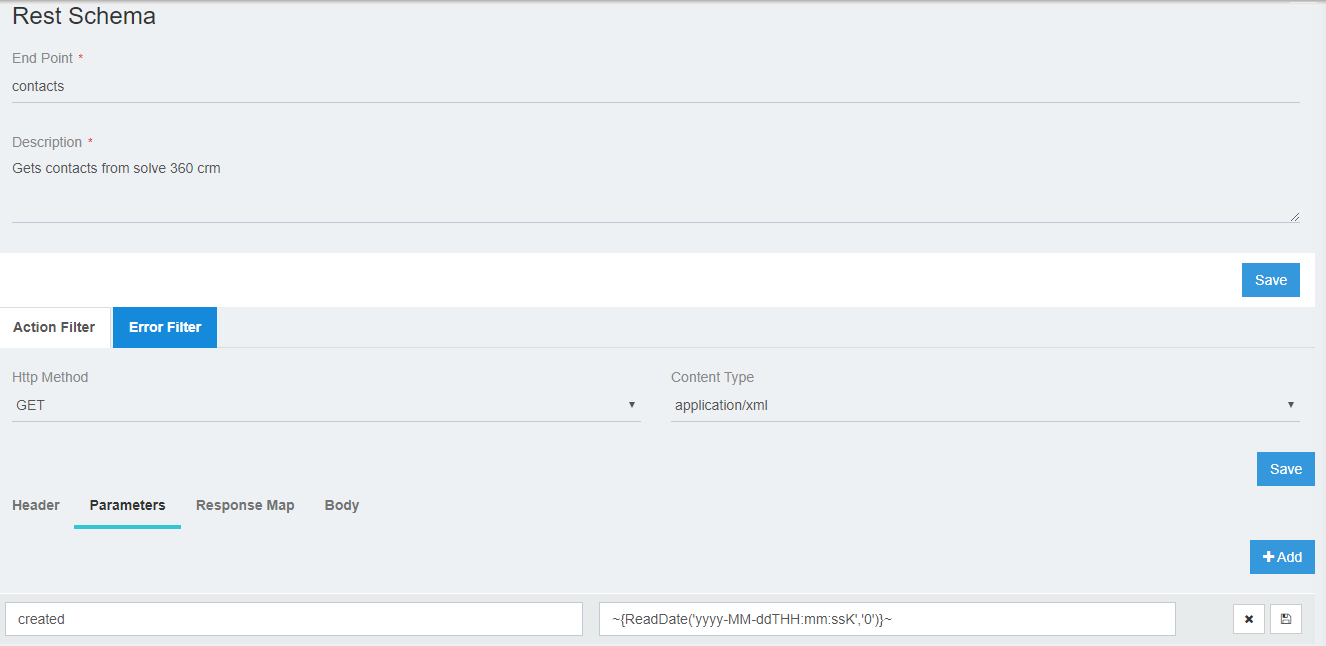This screenshot has height=646, width=1326.
Task: Select the Content Type label
Action: (x=712, y=377)
